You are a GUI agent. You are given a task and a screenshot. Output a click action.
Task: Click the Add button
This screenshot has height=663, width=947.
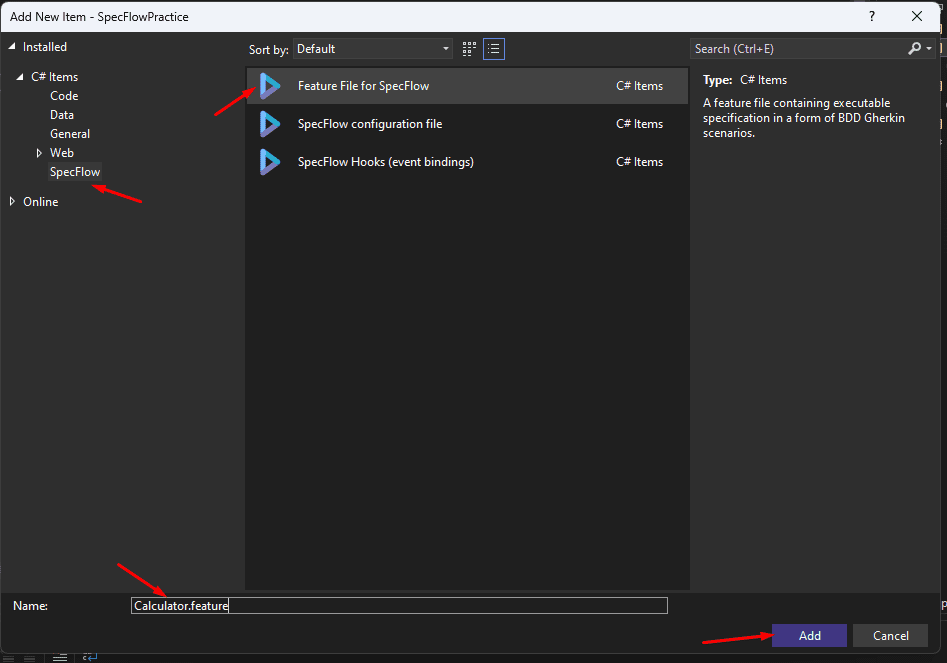809,635
